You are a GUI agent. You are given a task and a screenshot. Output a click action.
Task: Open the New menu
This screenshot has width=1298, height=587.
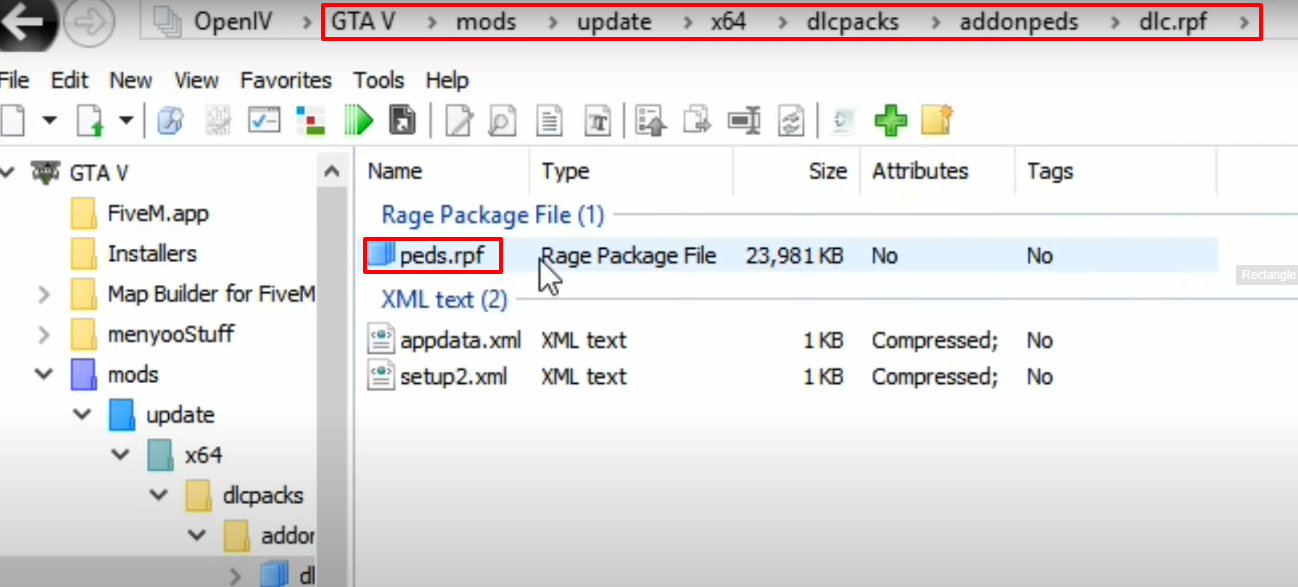(131, 80)
